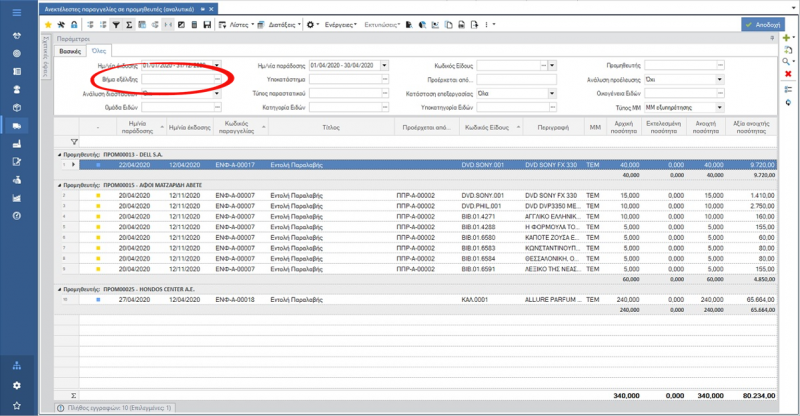The width and height of the screenshot is (800, 416).
Task: Open the Τύπος παραστατικού lookup ellipsis button
Action: tap(385, 93)
